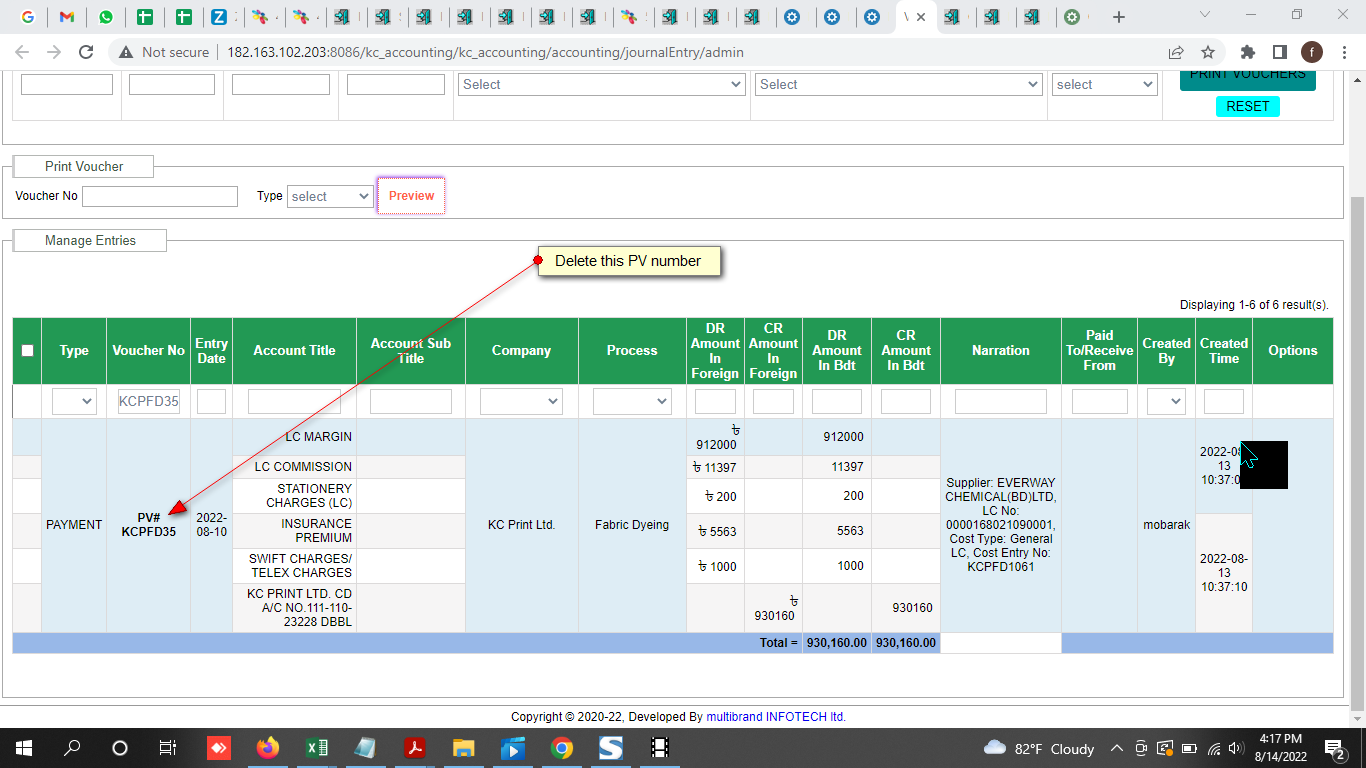Follow the multibrand INFOTECH ltd. link

click(776, 717)
